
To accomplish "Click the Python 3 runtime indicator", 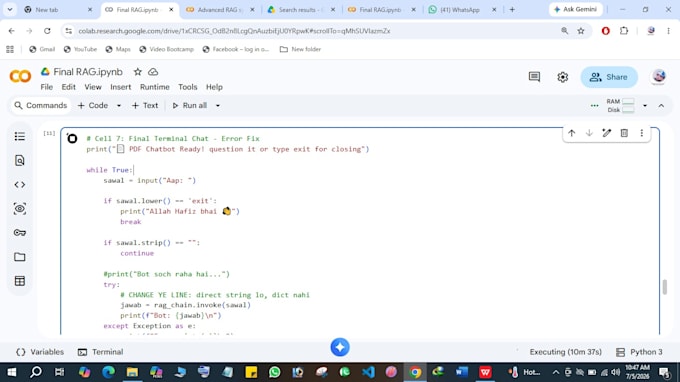I will tap(639, 352).
